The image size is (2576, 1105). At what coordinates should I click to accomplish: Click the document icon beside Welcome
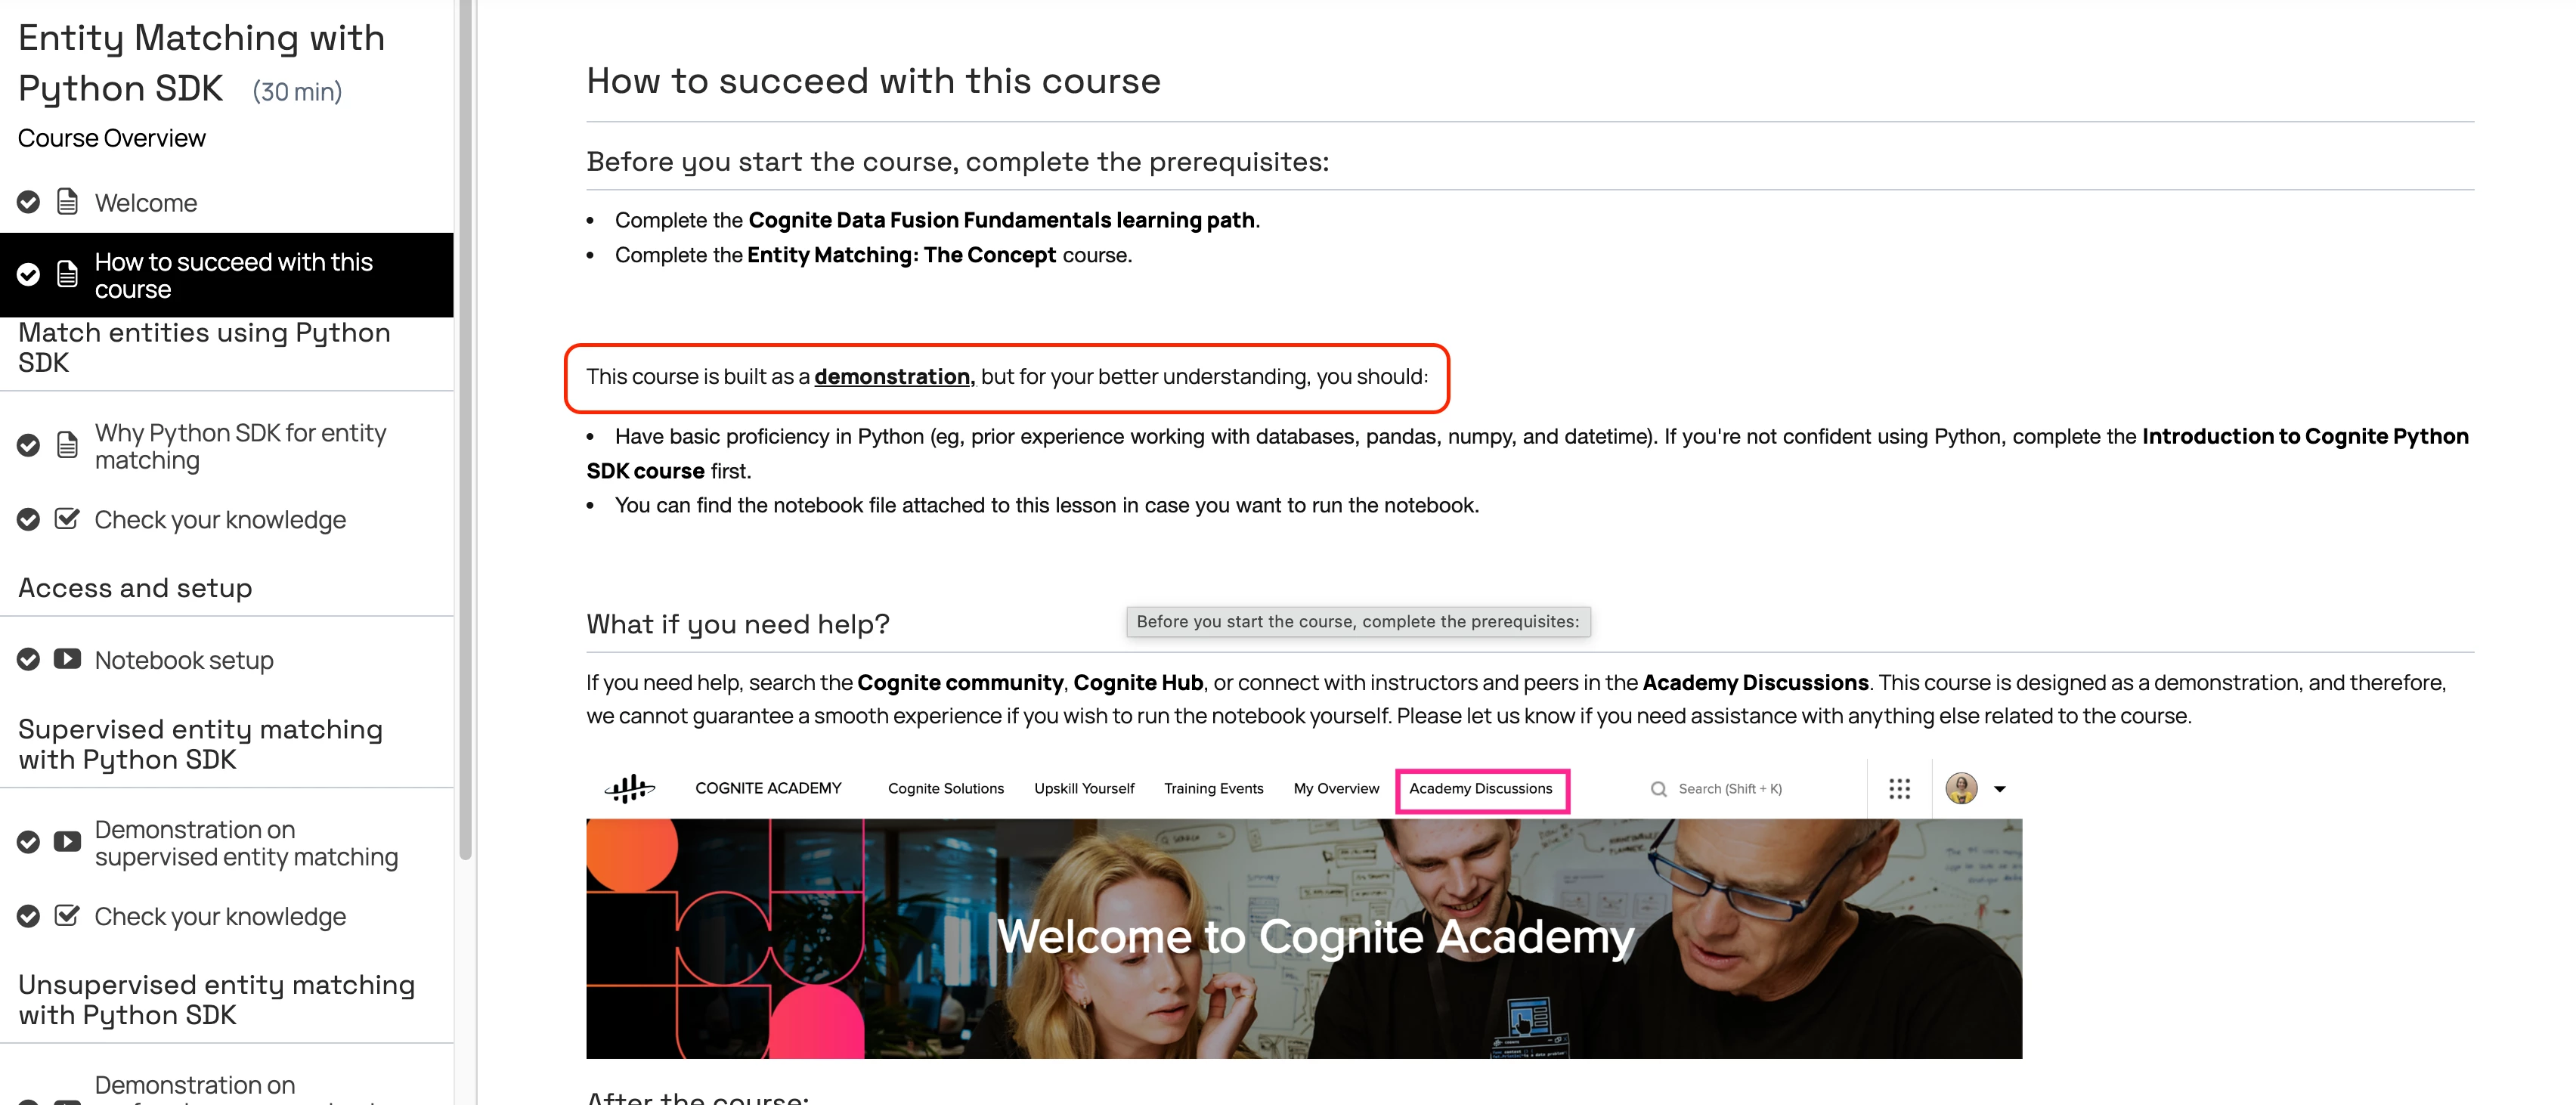pyautogui.click(x=67, y=202)
